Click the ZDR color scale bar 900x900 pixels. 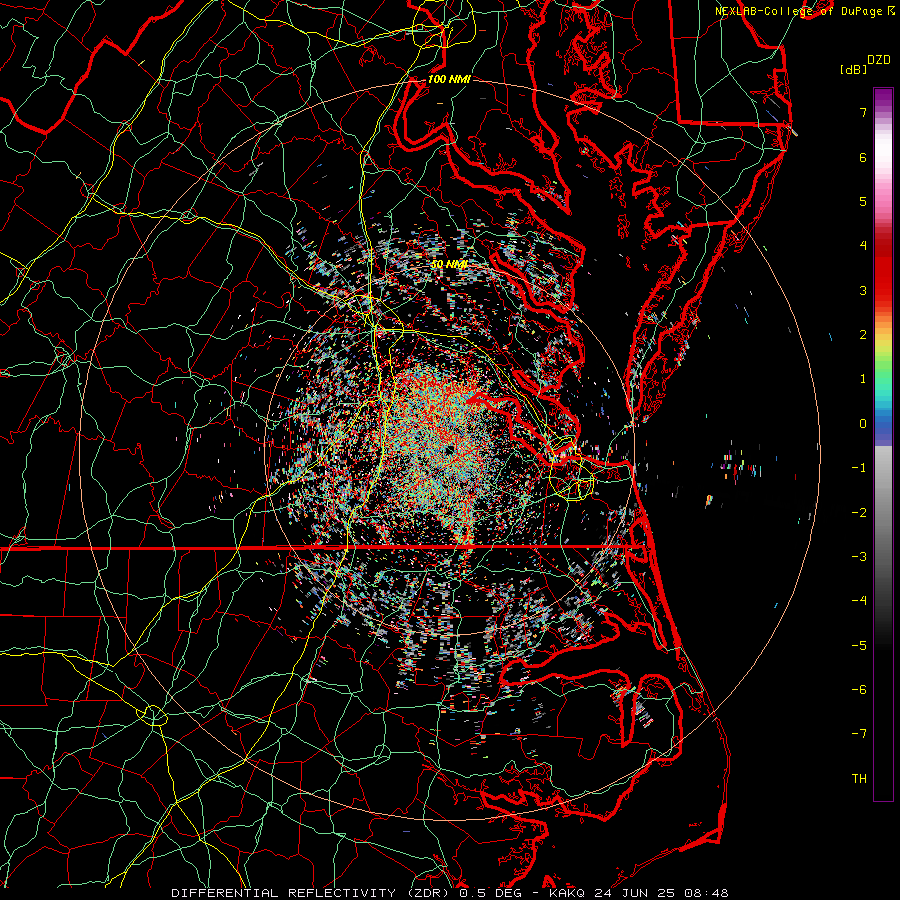coord(883,444)
